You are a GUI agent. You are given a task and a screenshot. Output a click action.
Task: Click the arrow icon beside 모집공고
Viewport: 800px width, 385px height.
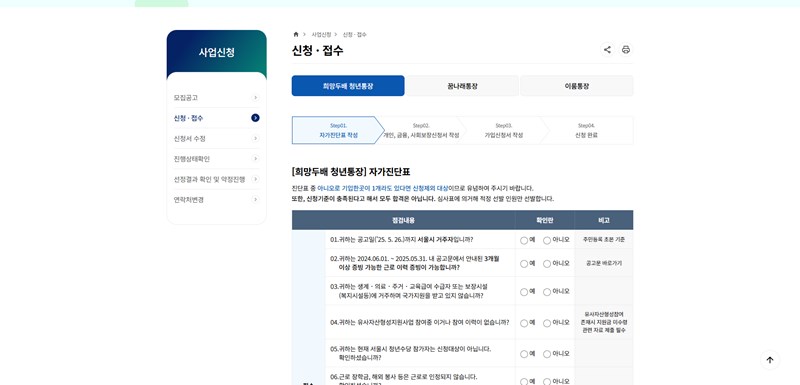[x=255, y=97]
